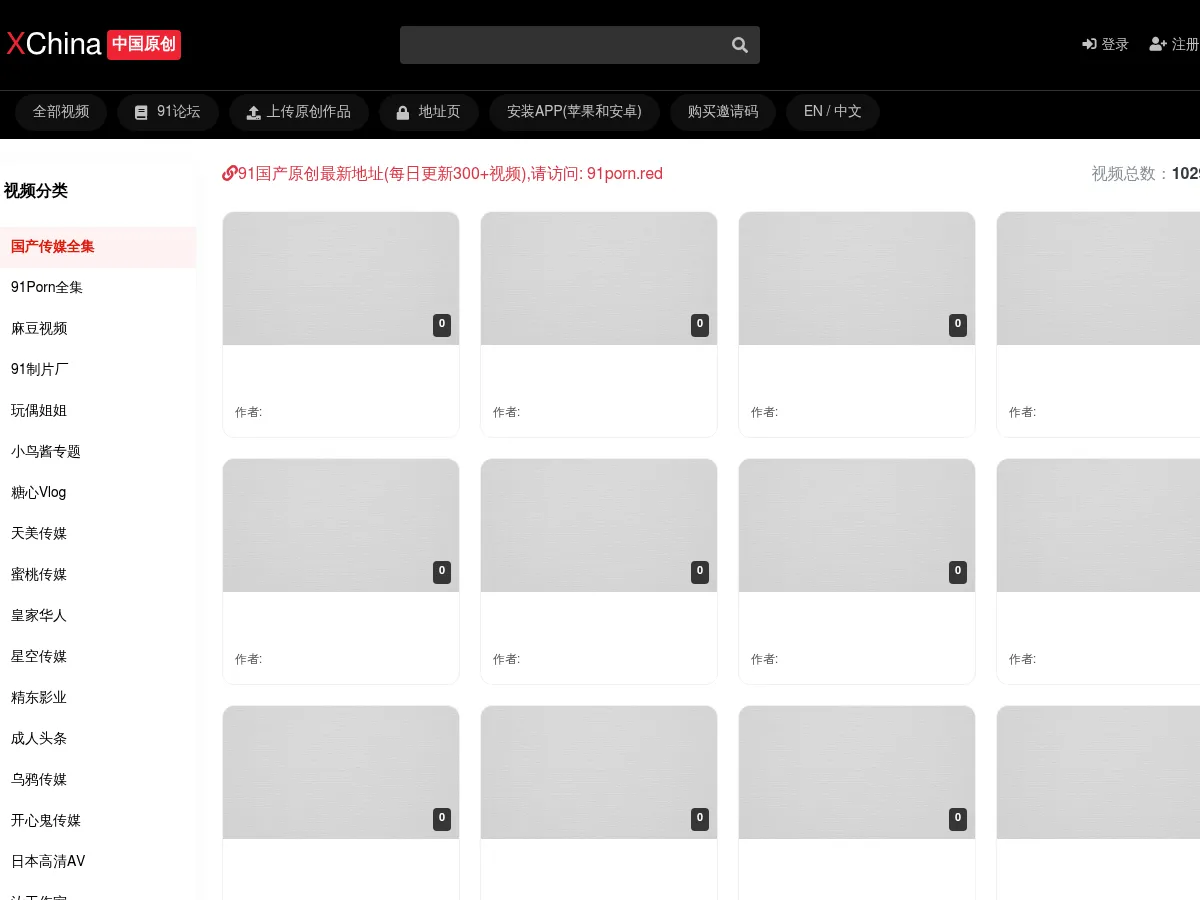Click the 视频分类 sidebar heading
1200x900 pixels.
point(36,191)
